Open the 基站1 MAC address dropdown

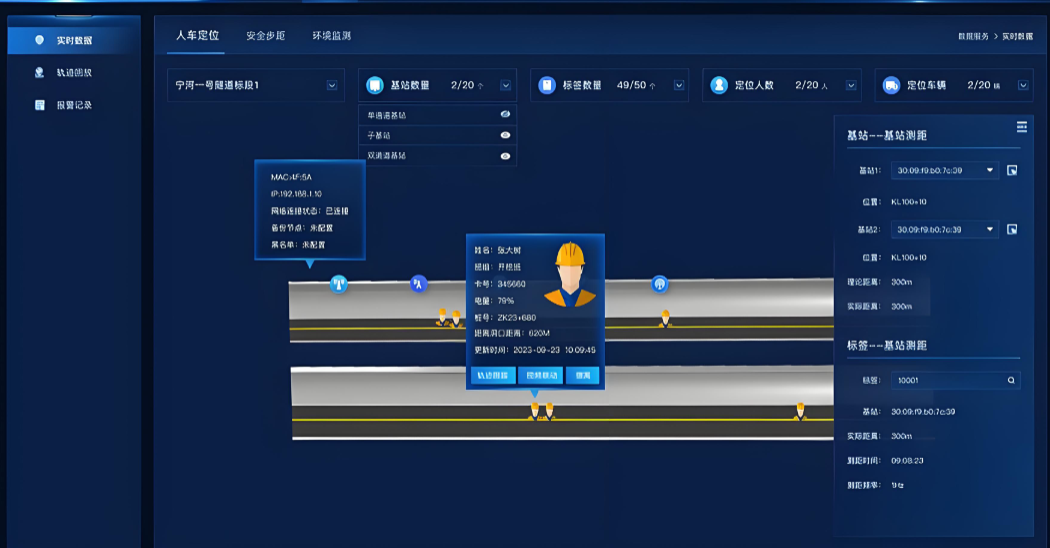pyautogui.click(x=990, y=171)
